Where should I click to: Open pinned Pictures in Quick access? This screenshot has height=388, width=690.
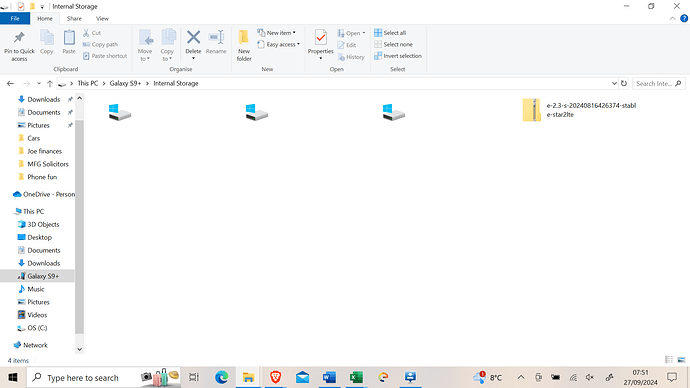[38, 125]
